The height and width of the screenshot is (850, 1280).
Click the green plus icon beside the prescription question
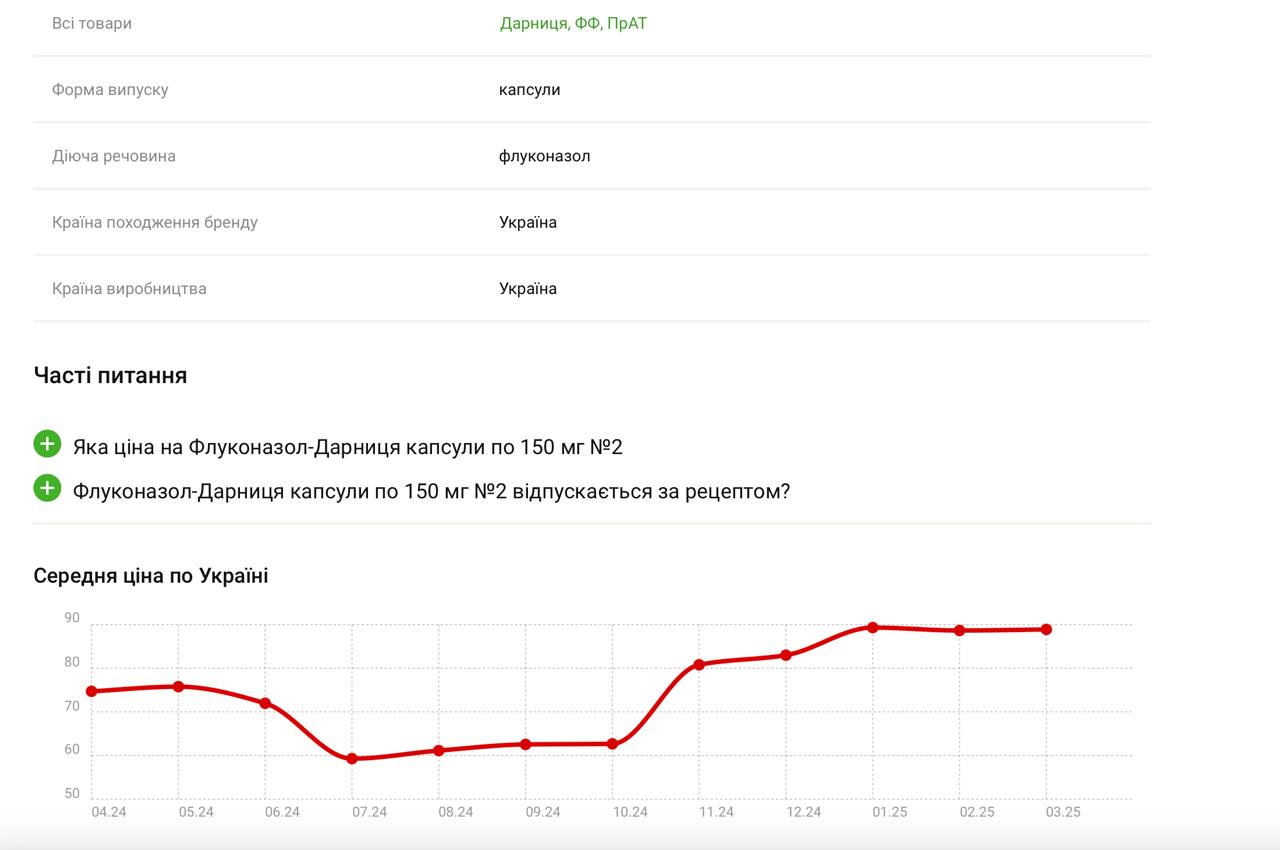[x=47, y=488]
